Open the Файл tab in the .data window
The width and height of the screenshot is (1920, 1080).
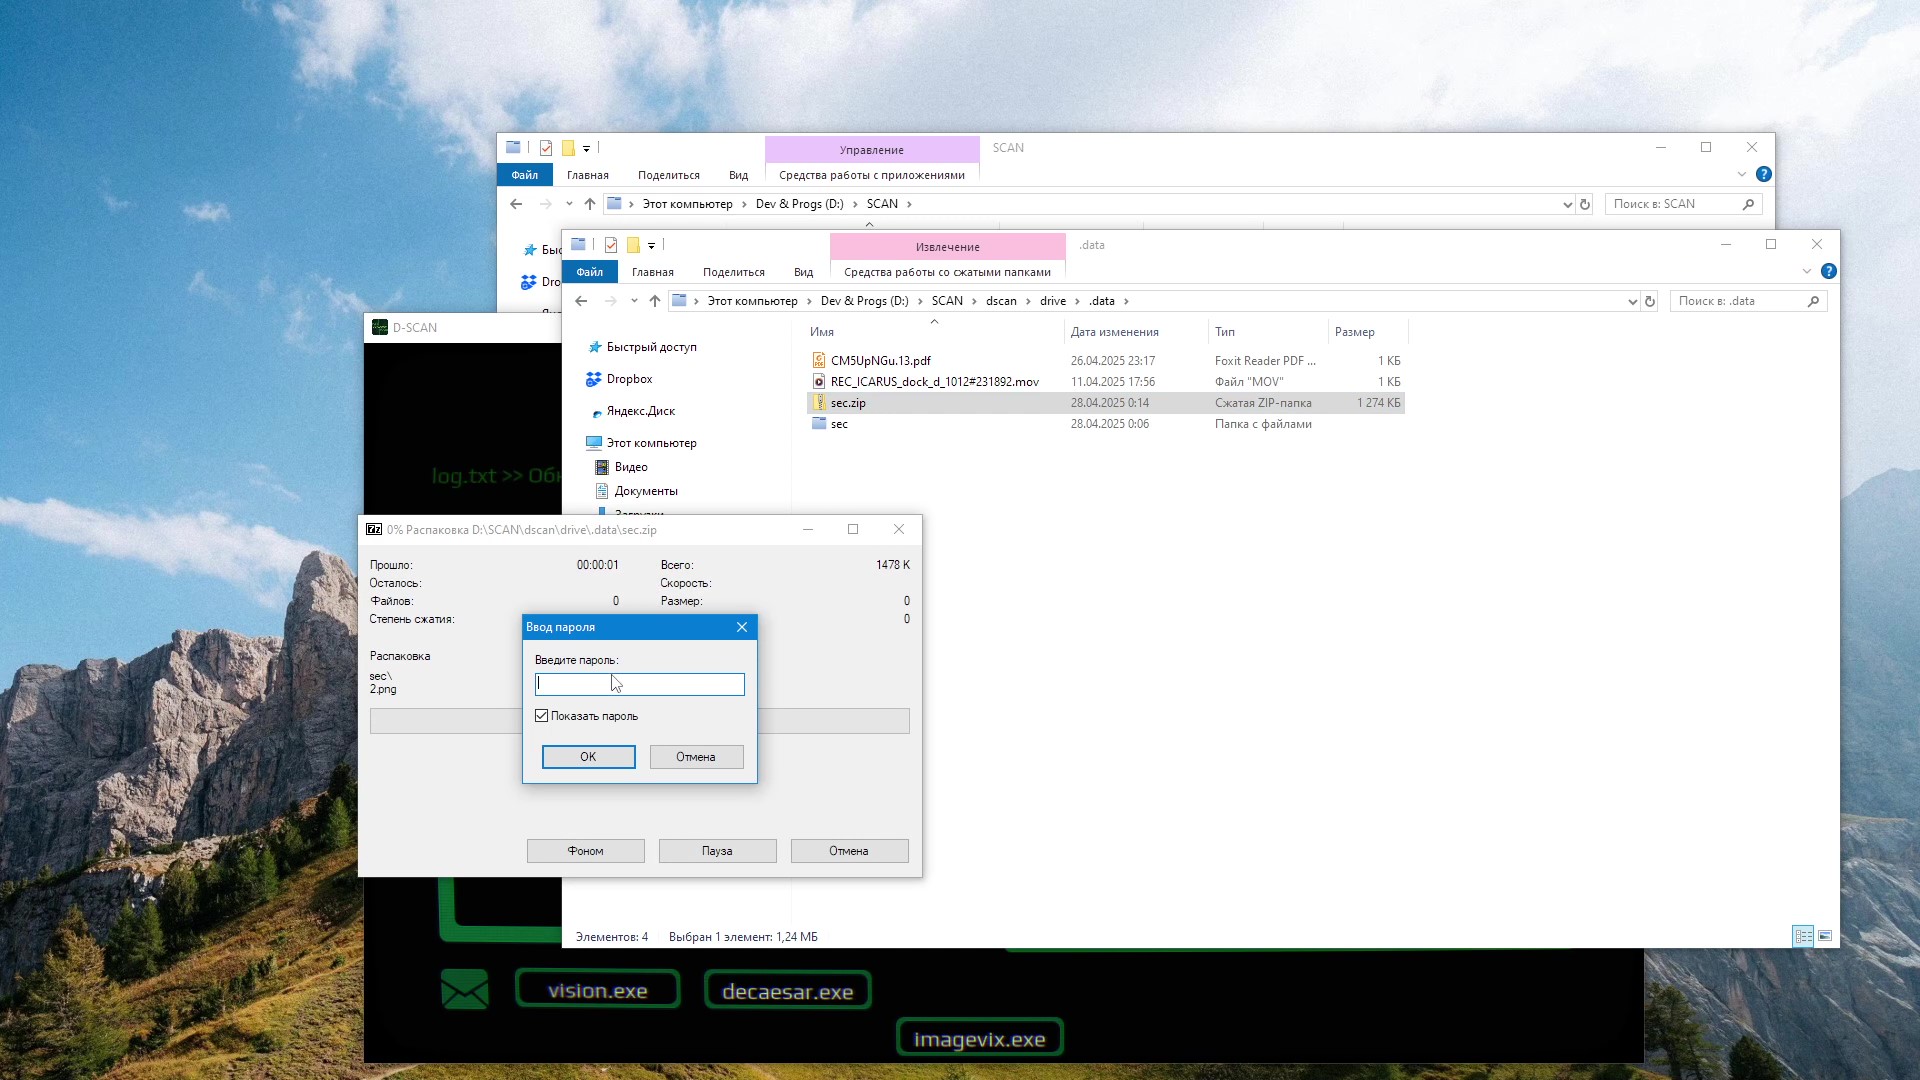pos(590,272)
